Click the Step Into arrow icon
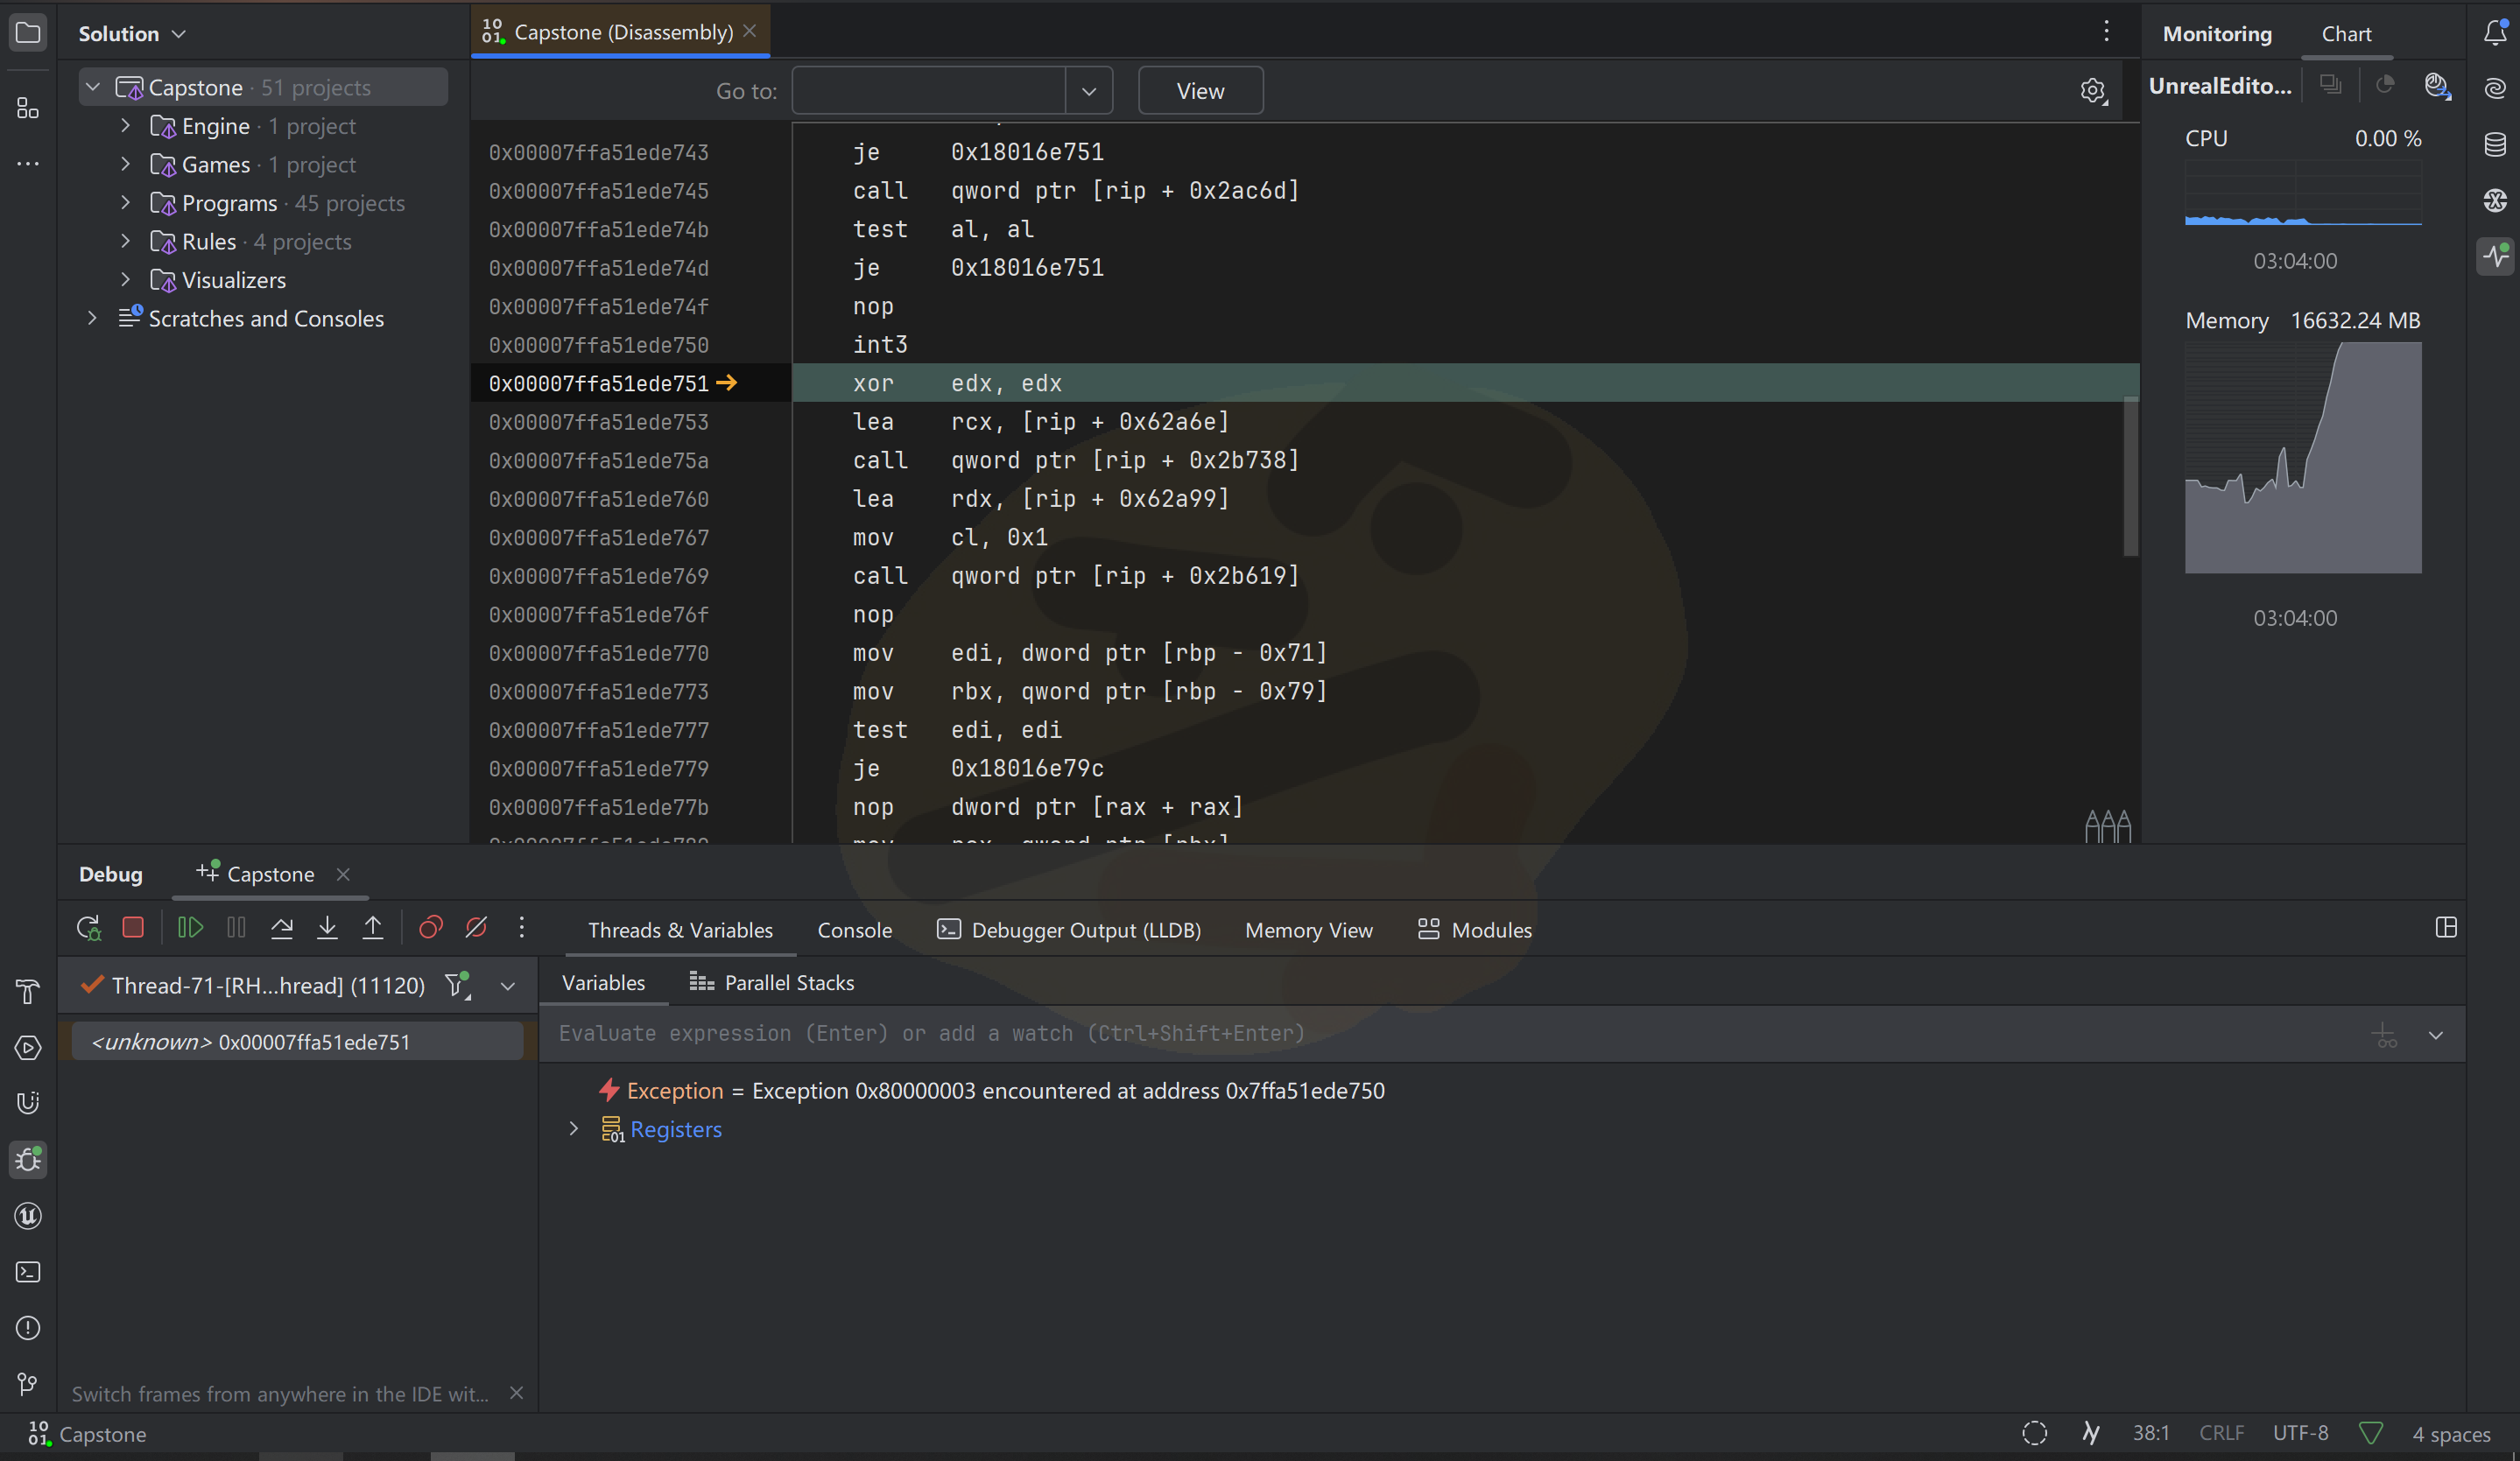This screenshot has width=2520, height=1461. coord(327,928)
